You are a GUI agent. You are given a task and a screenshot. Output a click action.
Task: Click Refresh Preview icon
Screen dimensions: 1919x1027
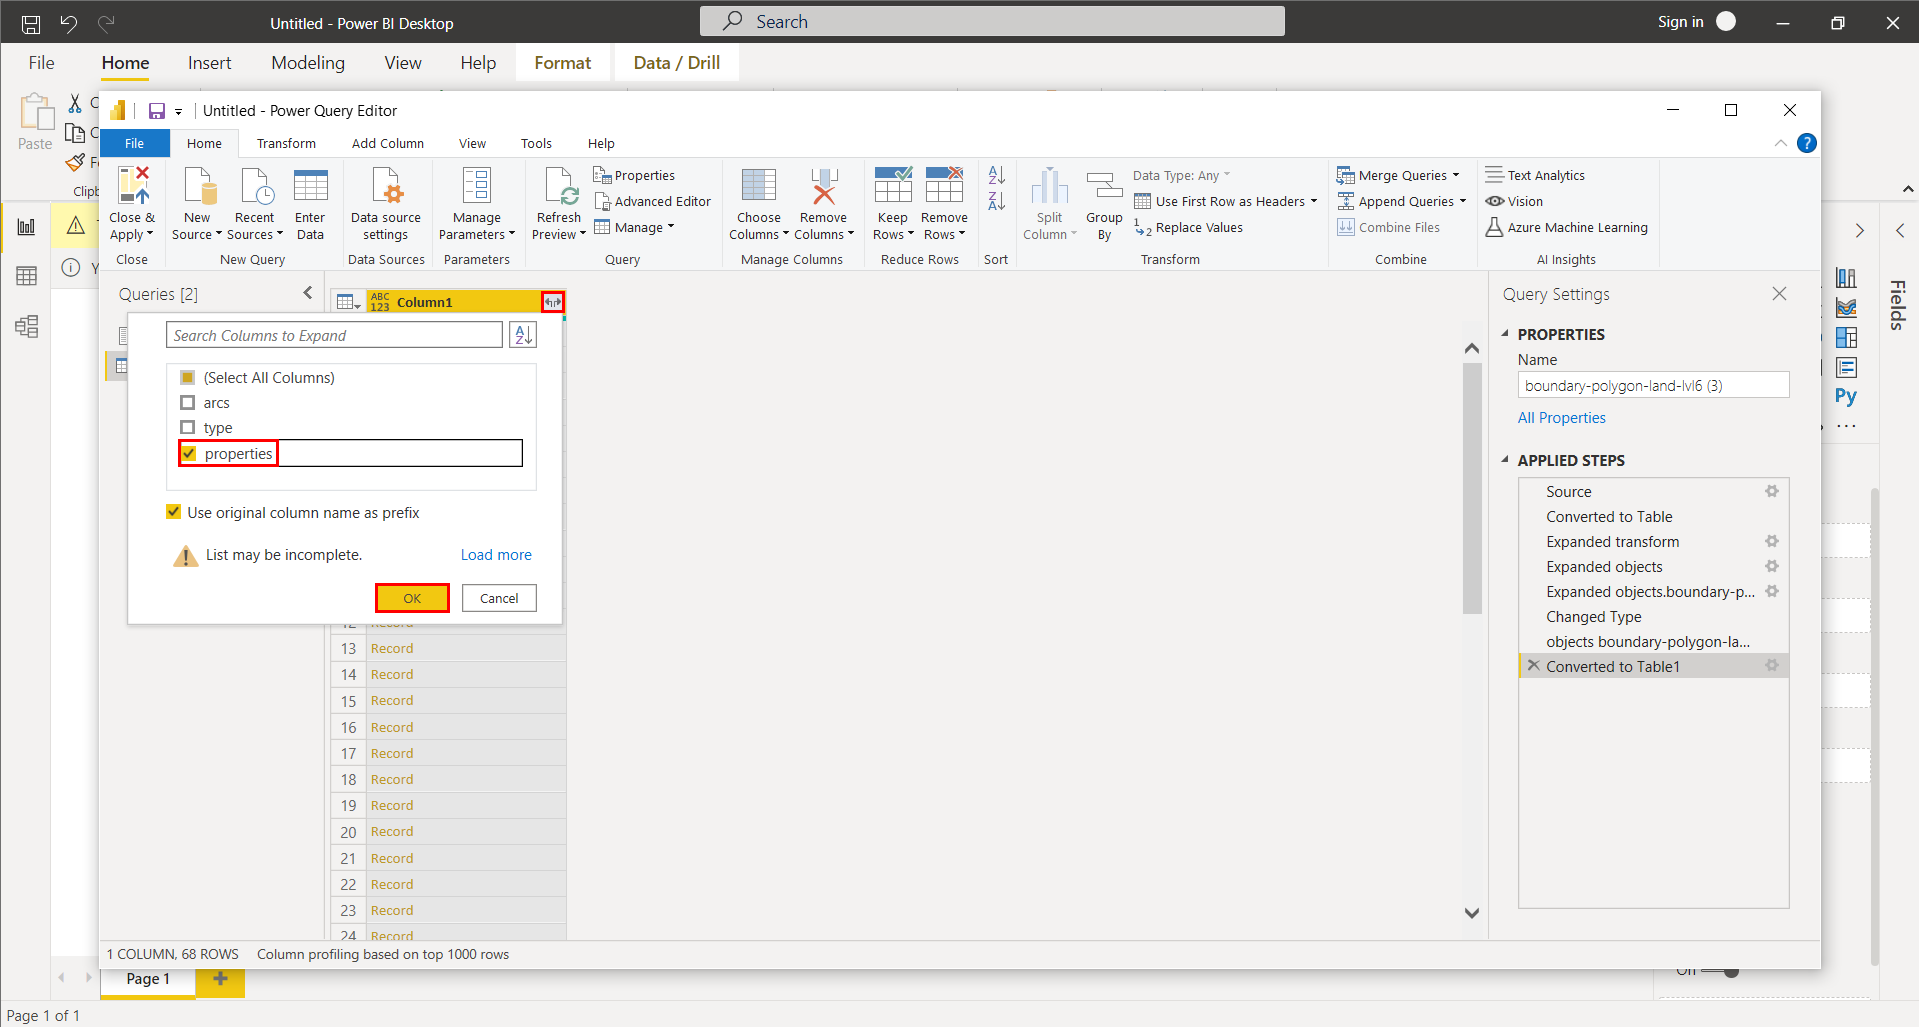coord(559,186)
